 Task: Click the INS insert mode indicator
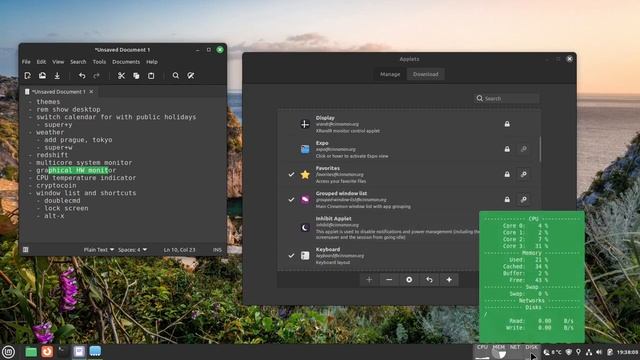[217, 249]
